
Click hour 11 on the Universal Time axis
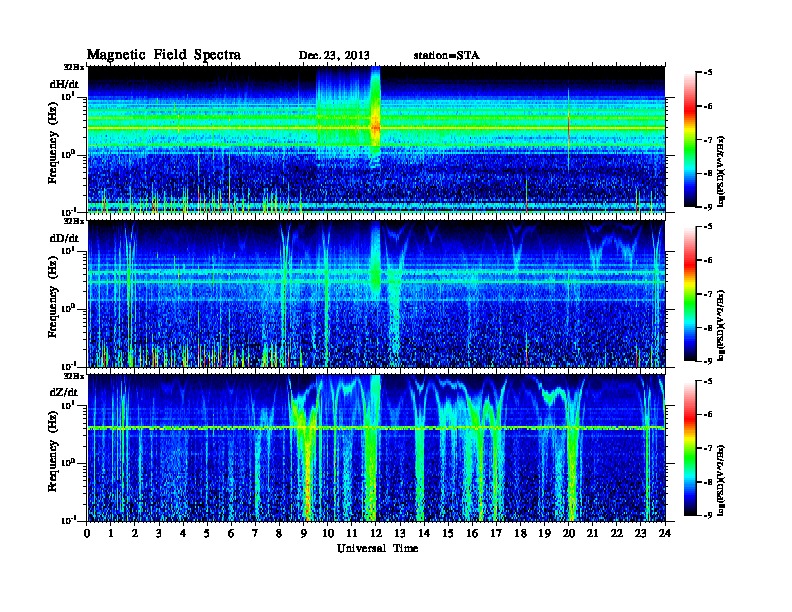tap(352, 533)
